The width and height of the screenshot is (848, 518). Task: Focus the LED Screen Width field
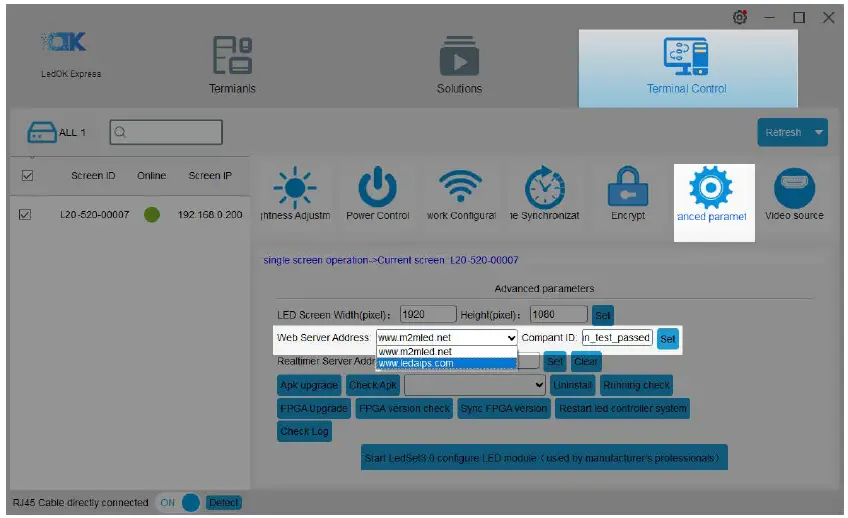[428, 314]
